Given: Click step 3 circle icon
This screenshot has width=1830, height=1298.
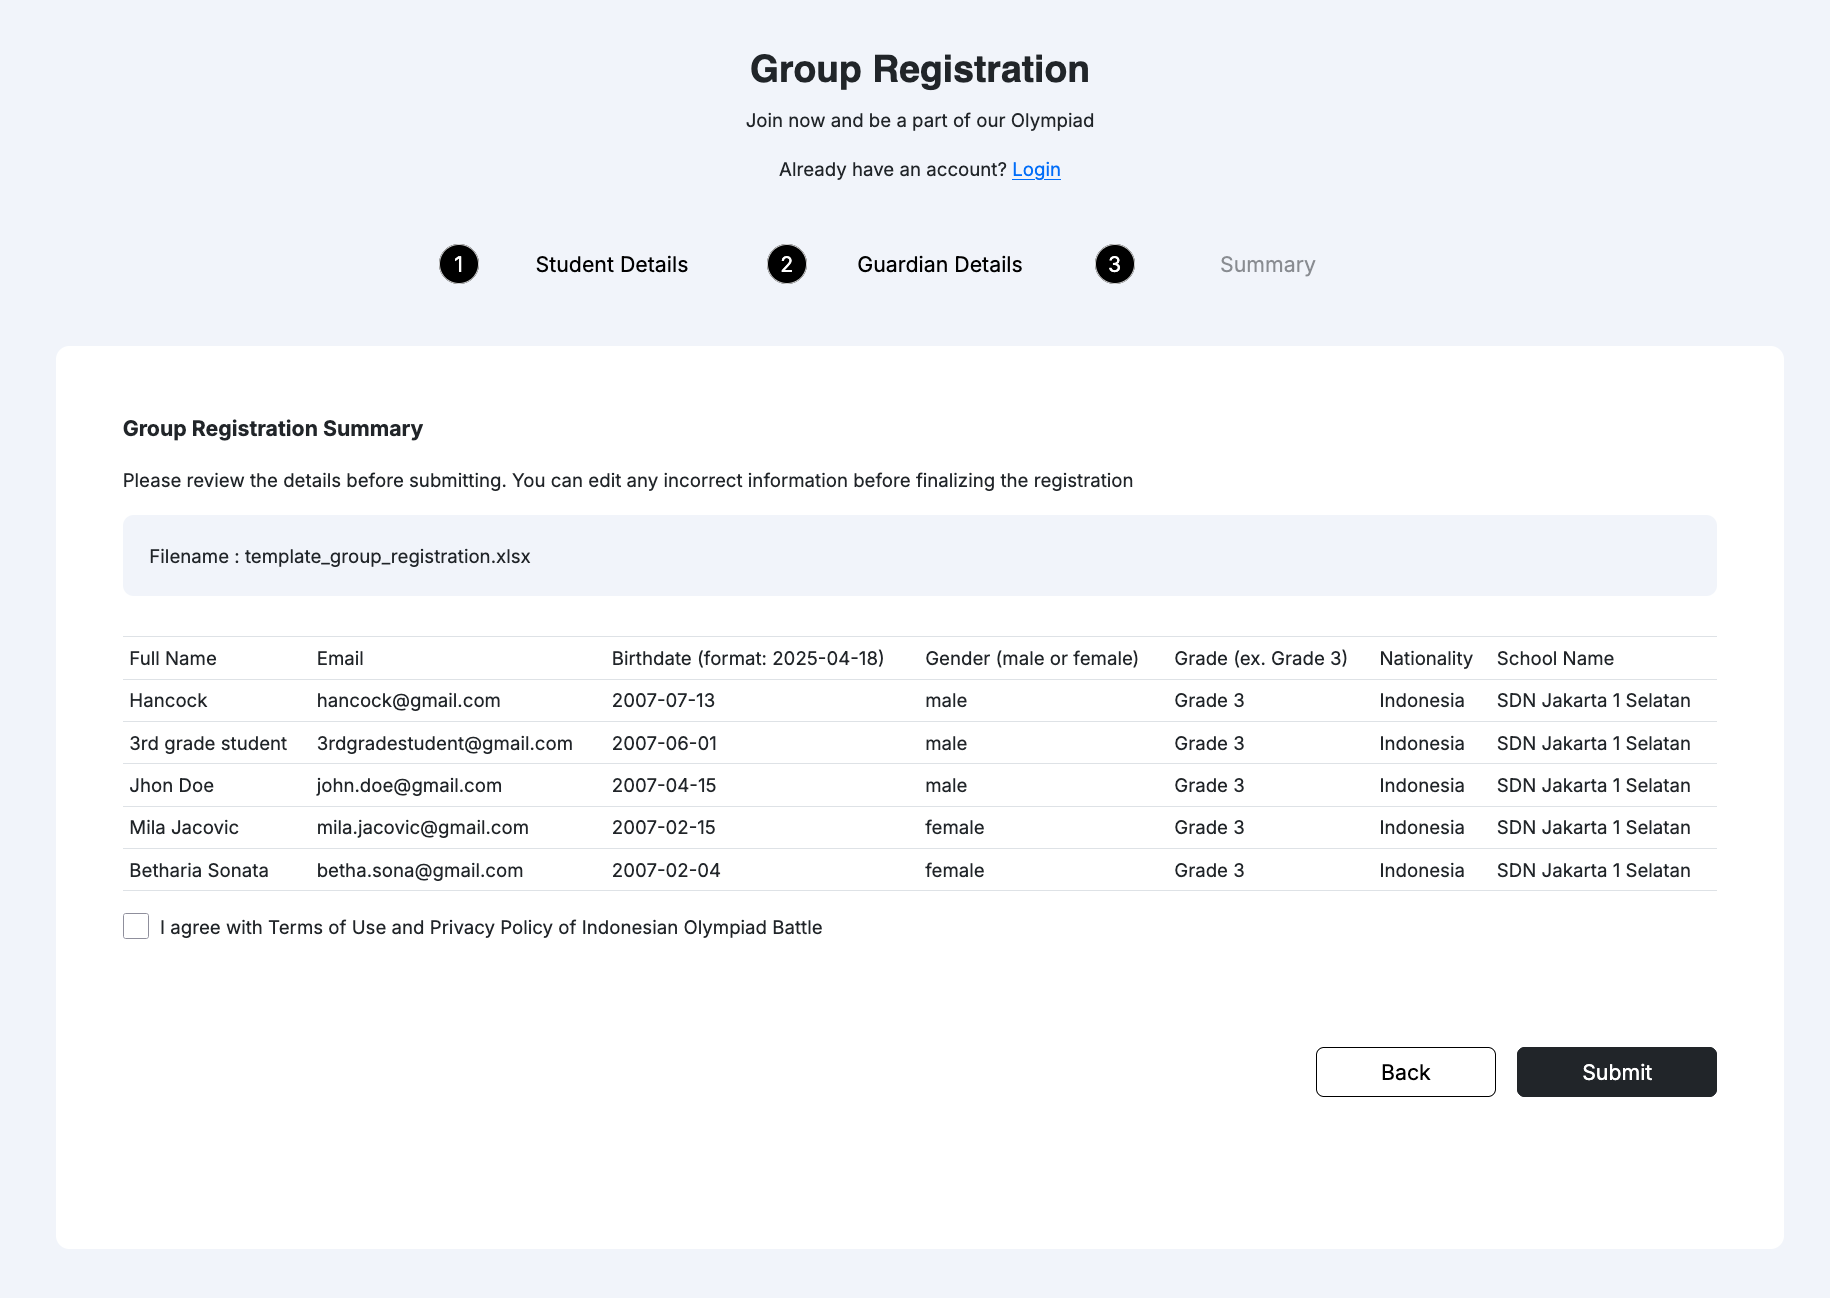Looking at the screenshot, I should [1115, 265].
